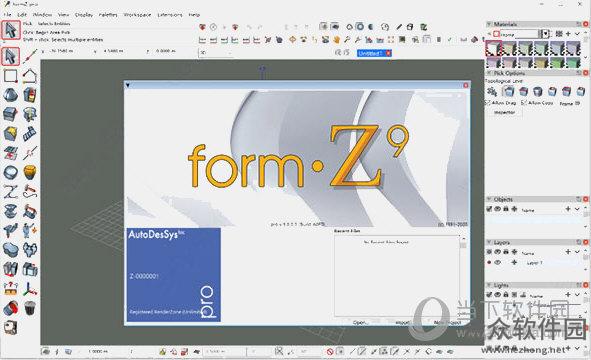Screen dimensions: 591x360
Task: Switch to the Untitled1 document tab
Action: point(370,53)
